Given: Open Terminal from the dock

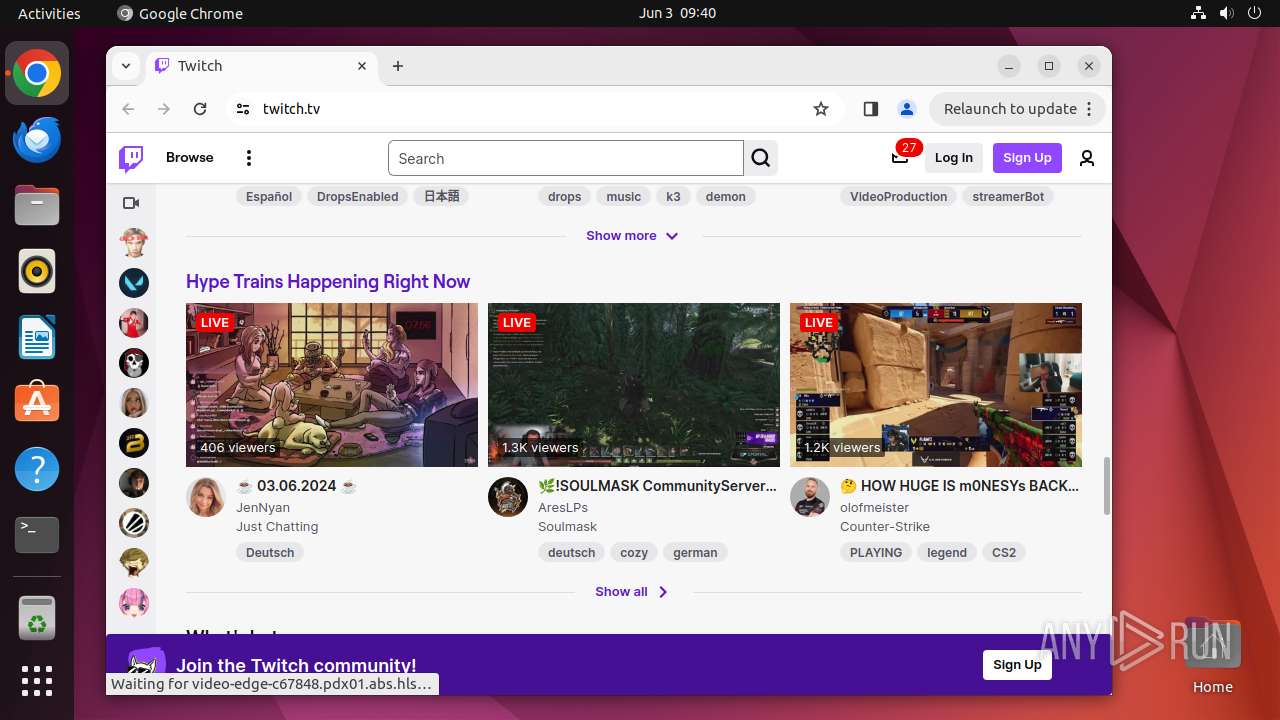Looking at the screenshot, I should (x=37, y=535).
